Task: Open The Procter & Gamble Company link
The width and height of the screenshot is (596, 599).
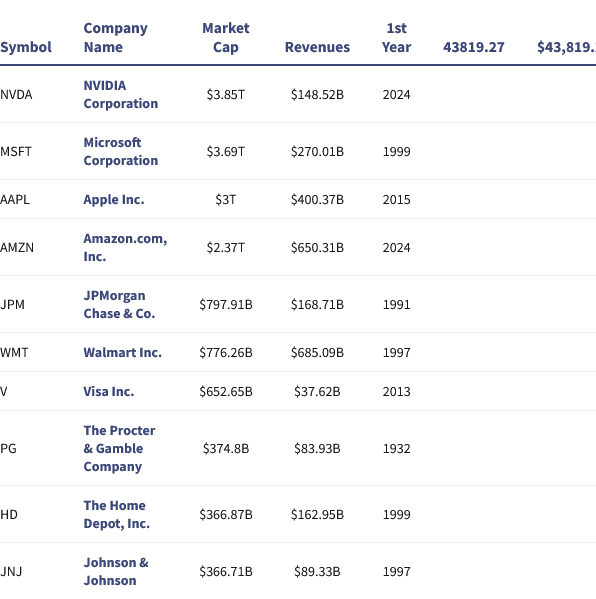Action: pos(120,448)
